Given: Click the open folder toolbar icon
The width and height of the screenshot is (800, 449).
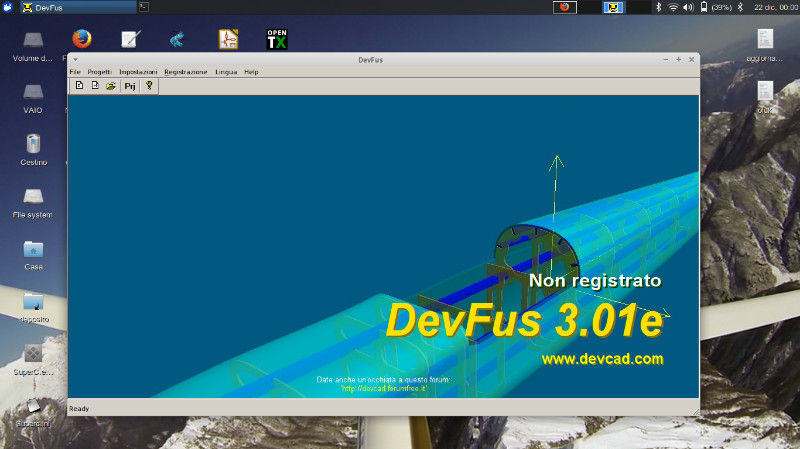Looking at the screenshot, I should click(x=111, y=86).
